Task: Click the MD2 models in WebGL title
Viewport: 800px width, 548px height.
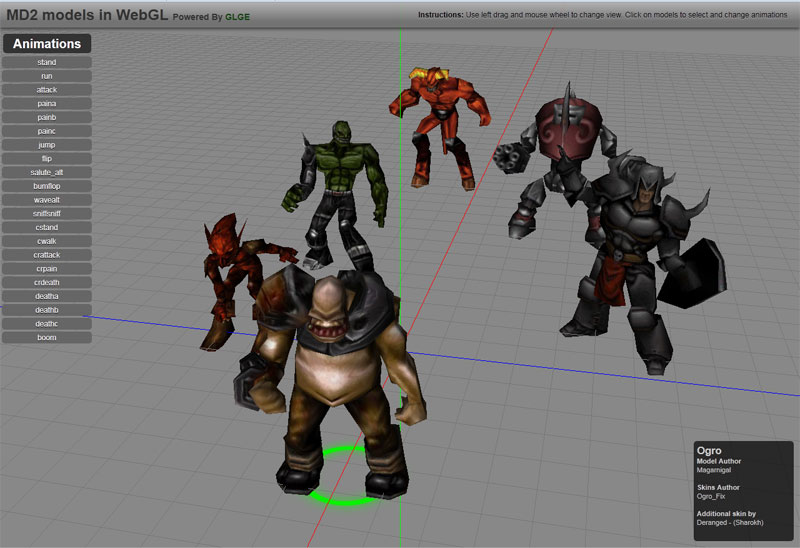Action: [x=87, y=15]
